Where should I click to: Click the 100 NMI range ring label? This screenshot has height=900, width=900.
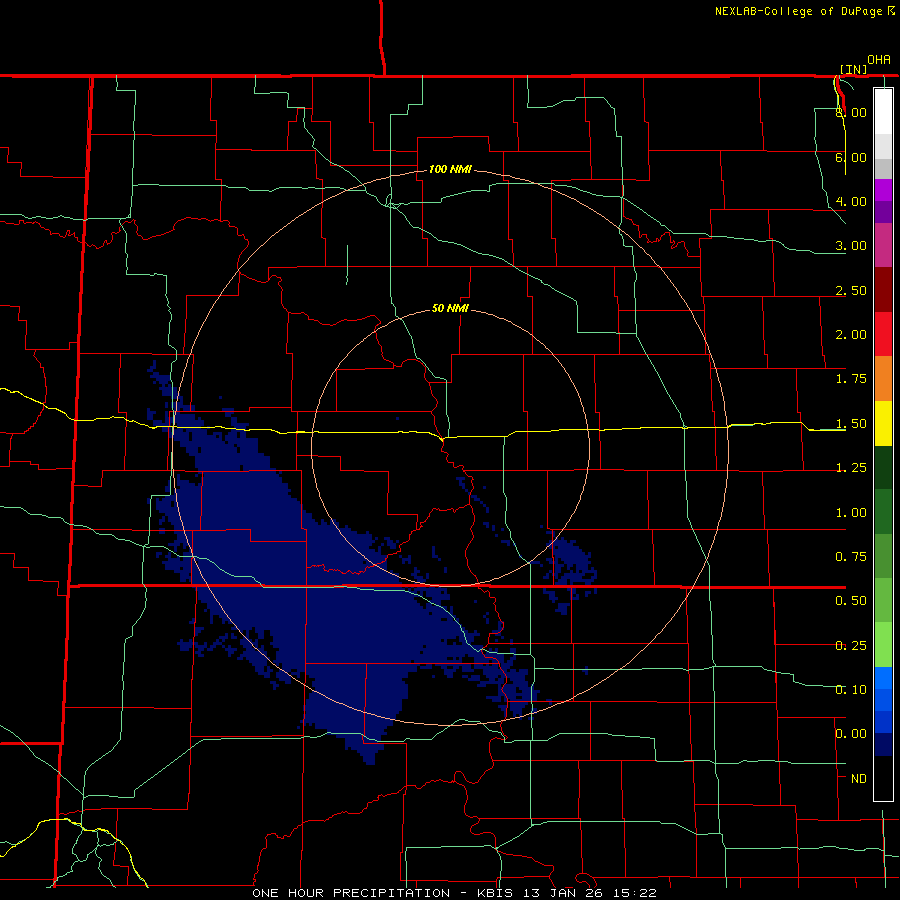450,169
